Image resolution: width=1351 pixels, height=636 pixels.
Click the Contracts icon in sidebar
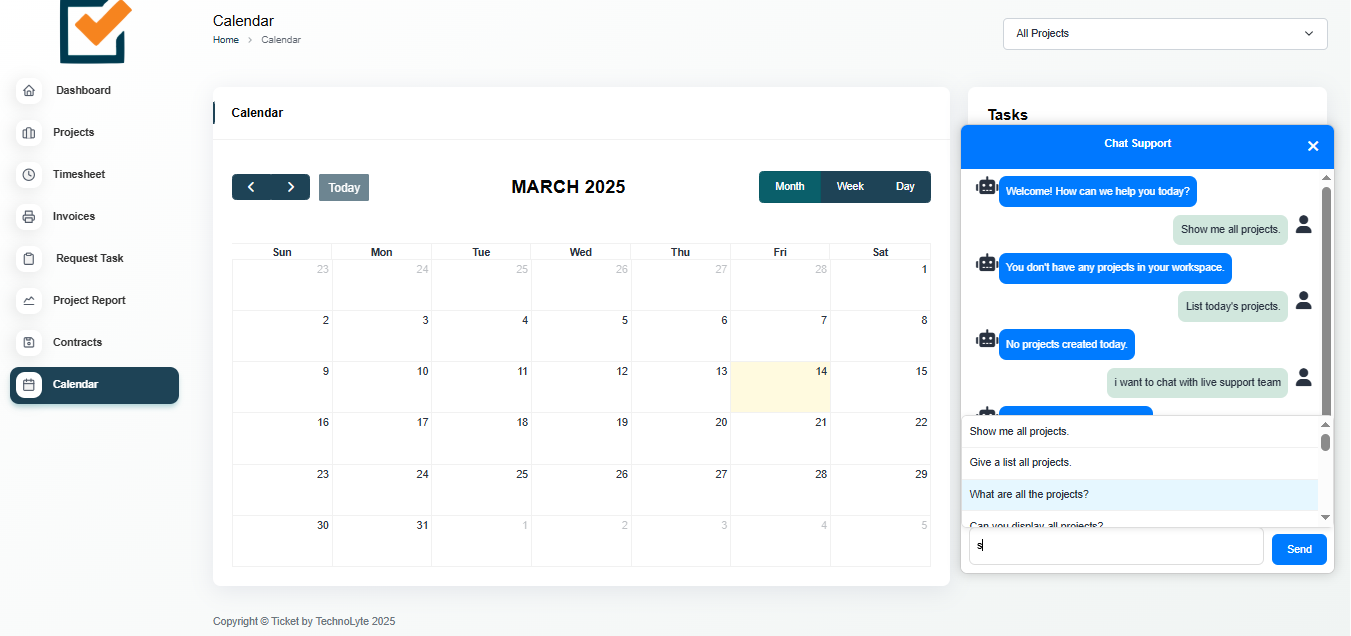[x=29, y=343]
